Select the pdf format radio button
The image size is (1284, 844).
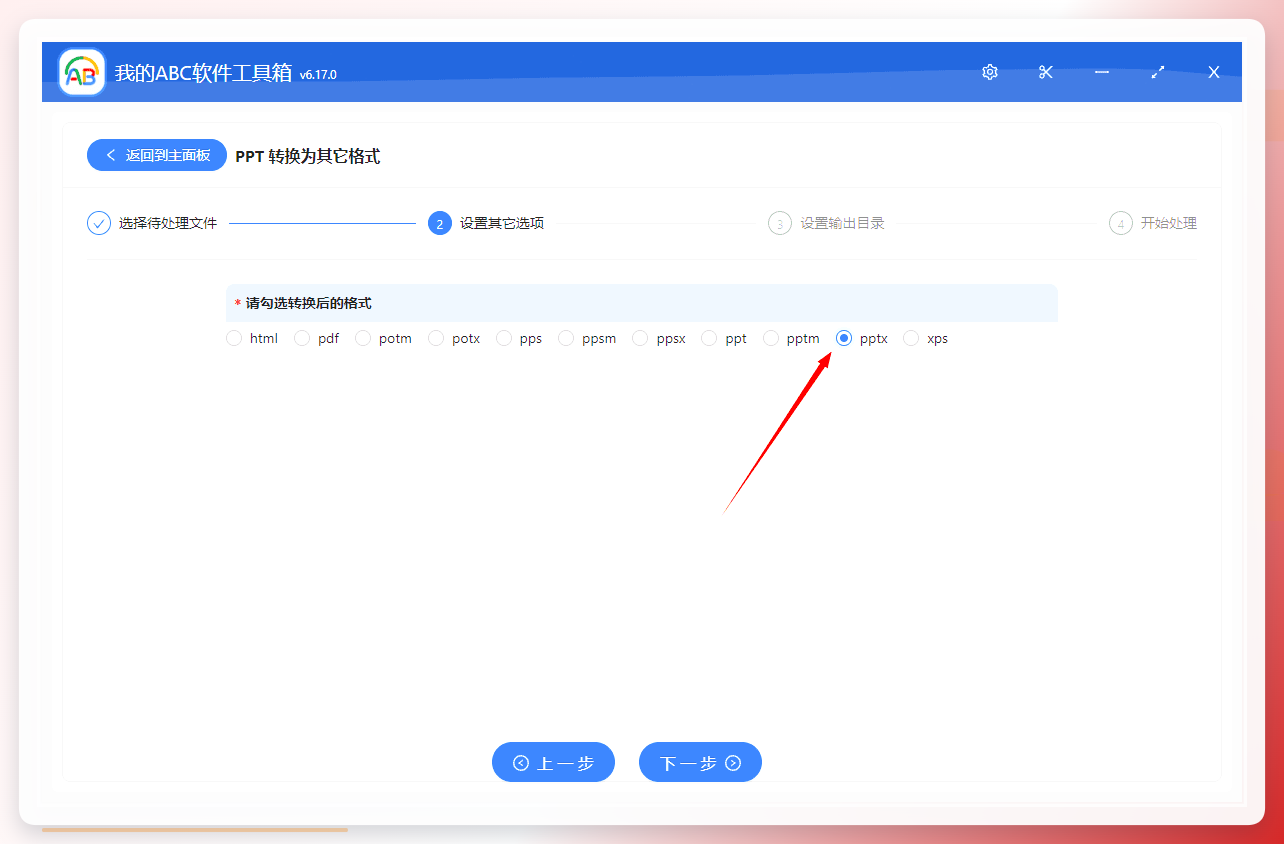point(302,338)
